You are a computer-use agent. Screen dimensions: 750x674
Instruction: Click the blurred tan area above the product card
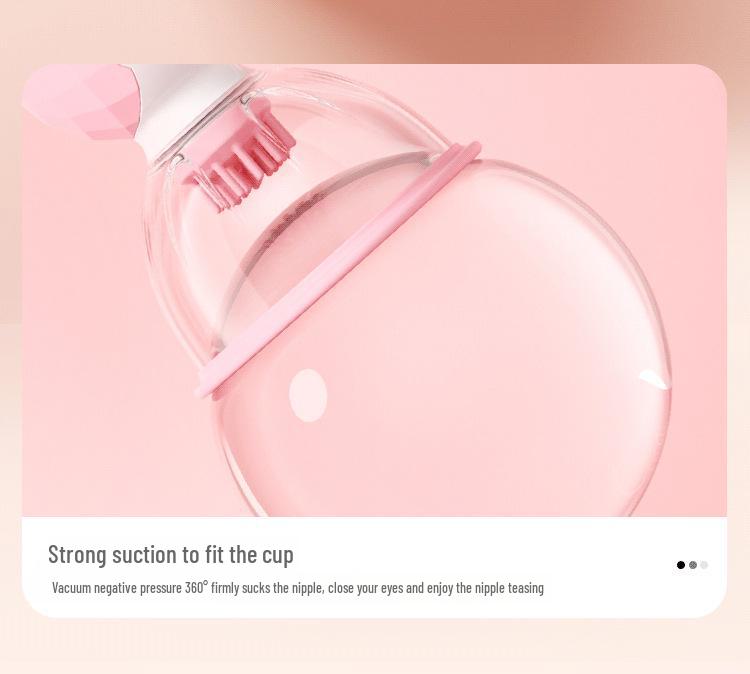[x=478, y=31]
